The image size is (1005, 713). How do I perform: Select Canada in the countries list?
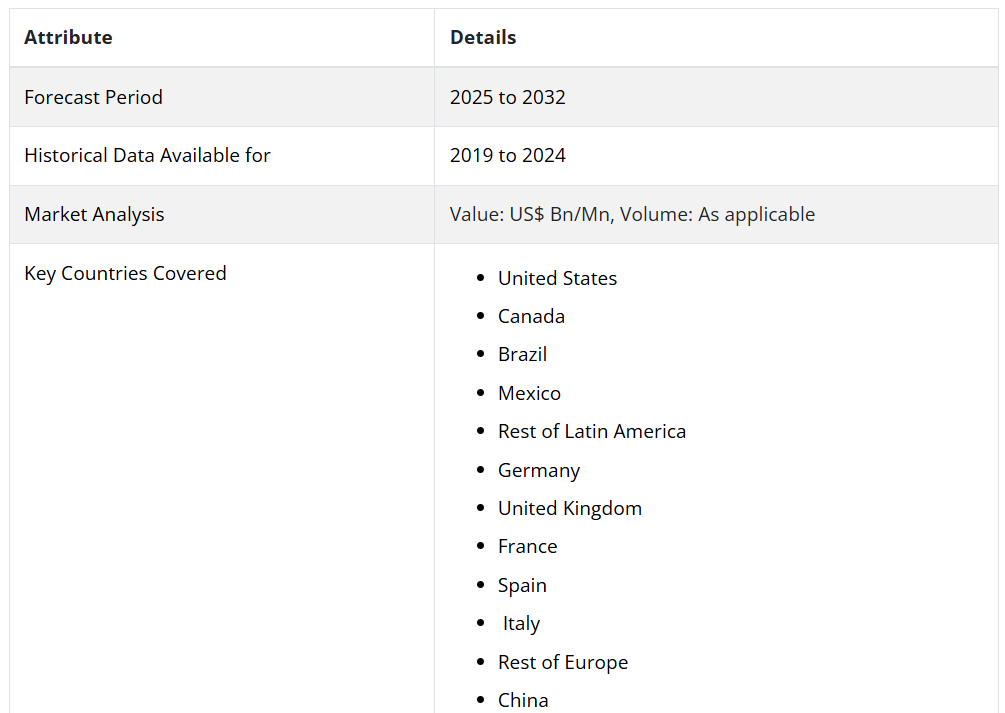tap(531, 317)
